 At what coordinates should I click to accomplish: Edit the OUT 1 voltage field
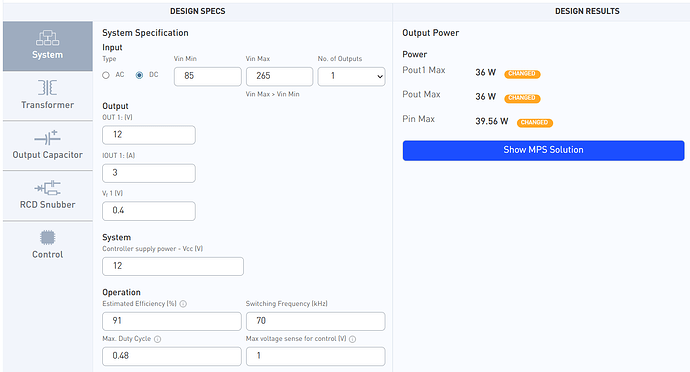pyautogui.click(x=149, y=135)
